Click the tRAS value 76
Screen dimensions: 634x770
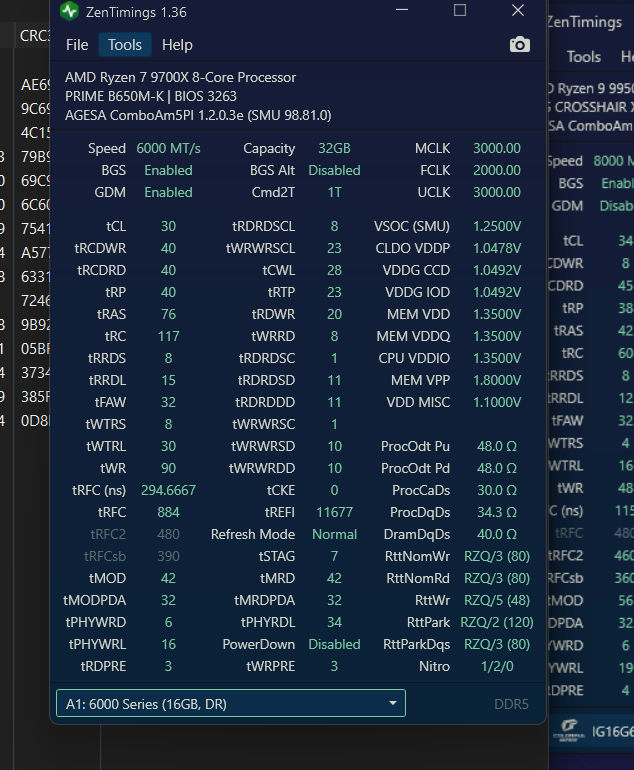[x=168, y=314]
